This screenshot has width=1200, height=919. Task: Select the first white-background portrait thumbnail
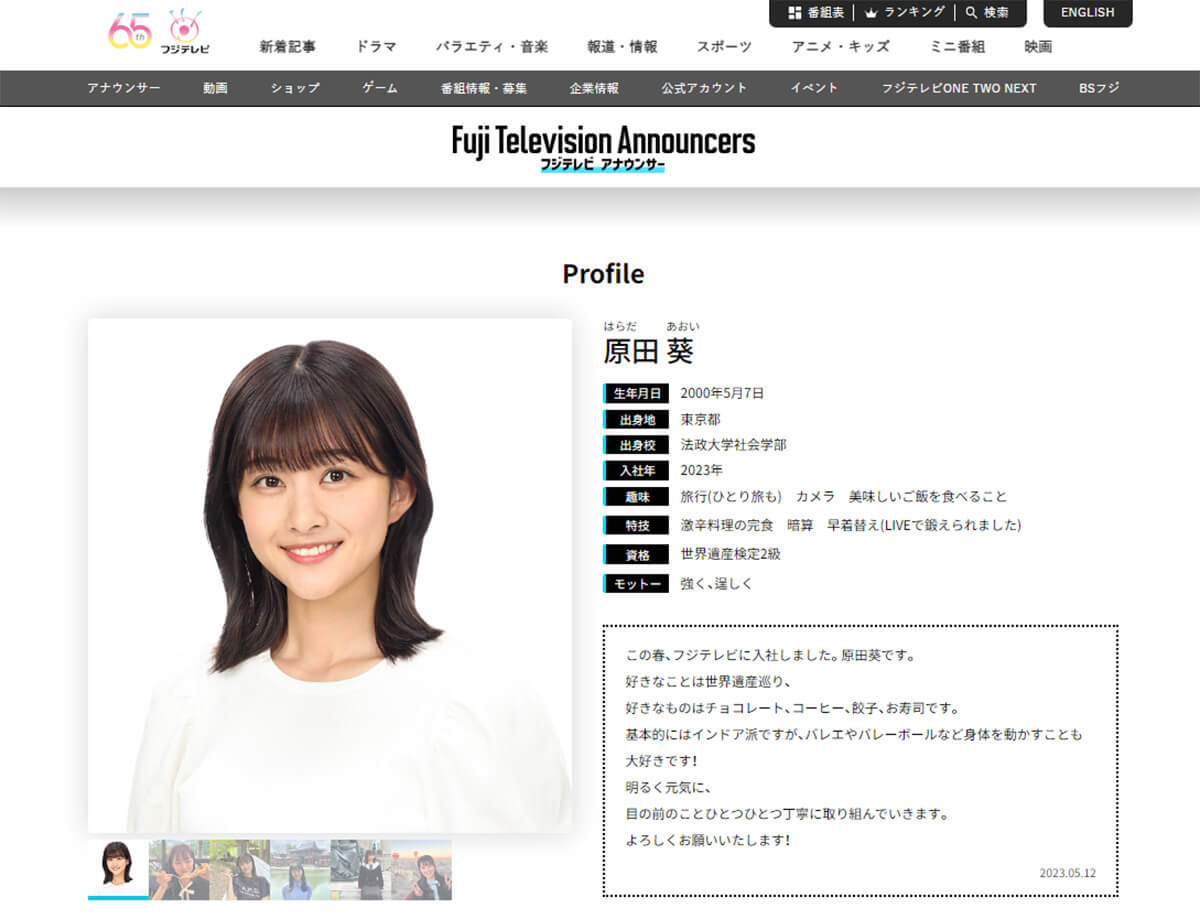pos(118,869)
